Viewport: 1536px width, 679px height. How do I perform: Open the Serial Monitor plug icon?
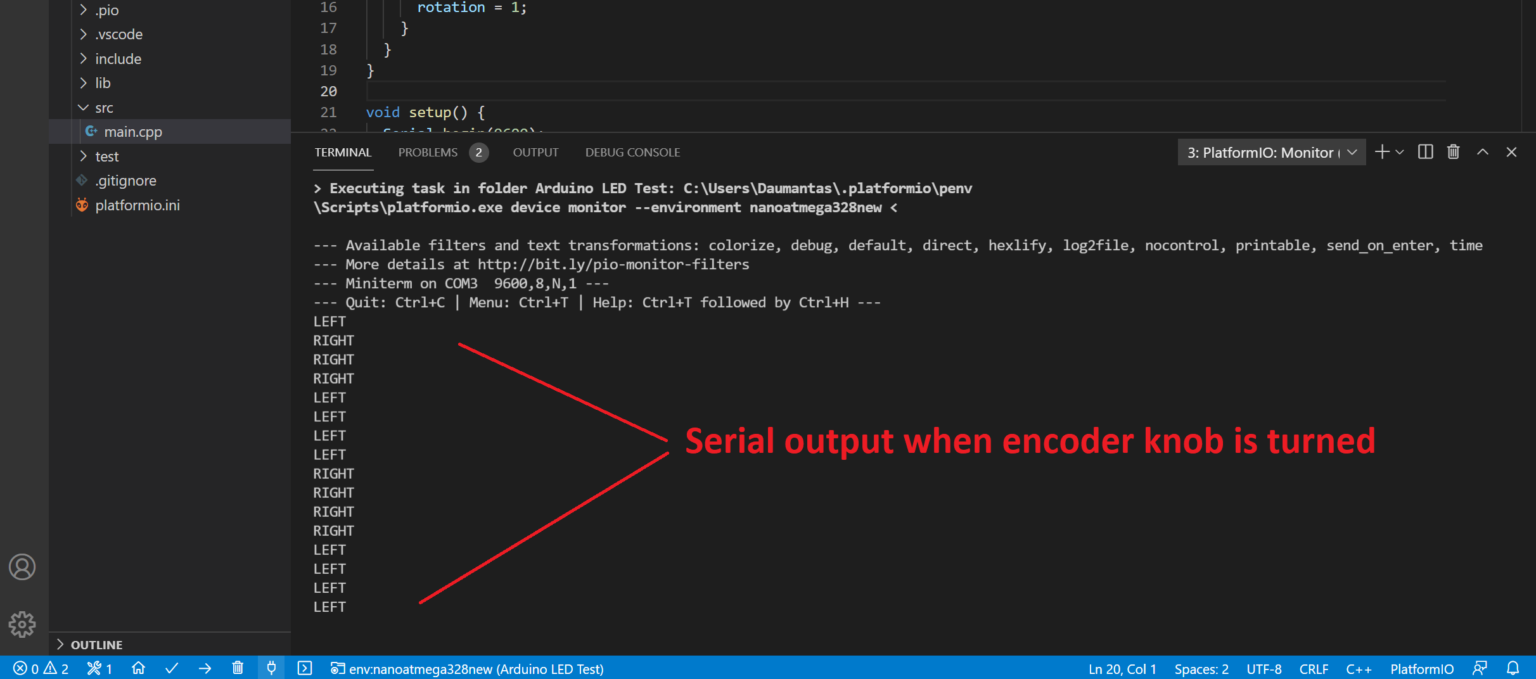271,668
